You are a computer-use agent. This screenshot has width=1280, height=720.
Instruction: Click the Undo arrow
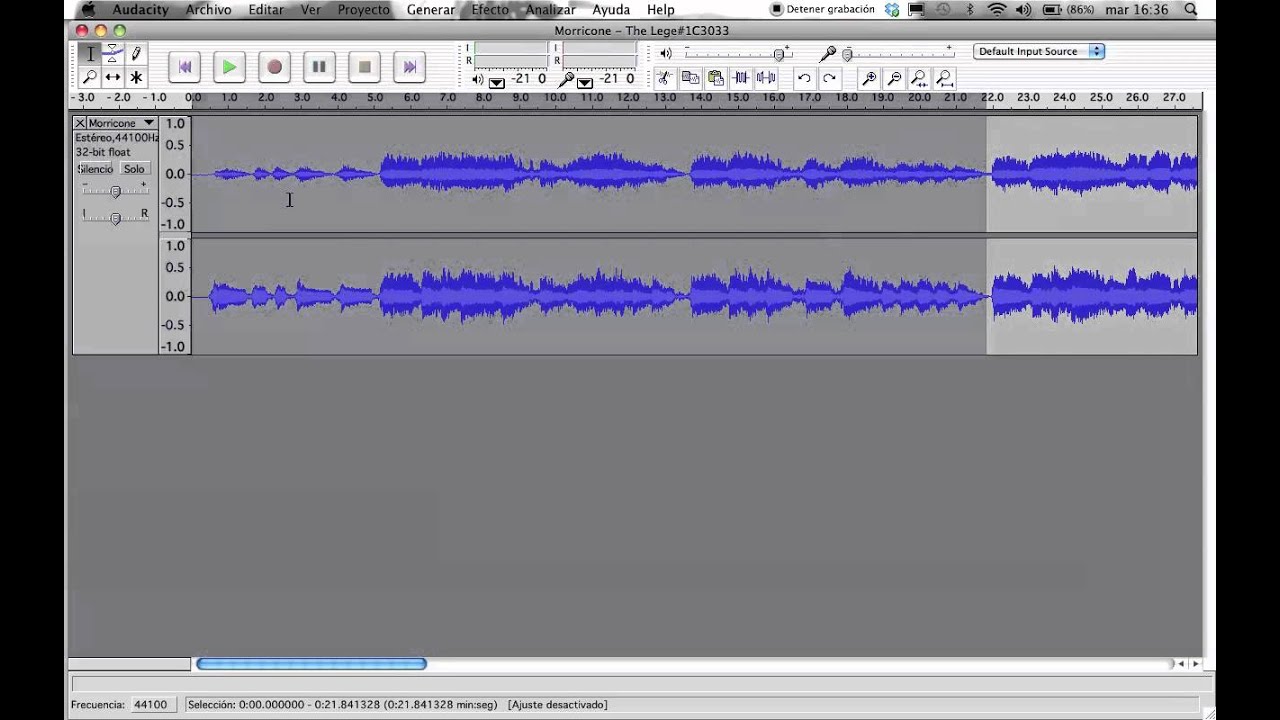(x=804, y=78)
